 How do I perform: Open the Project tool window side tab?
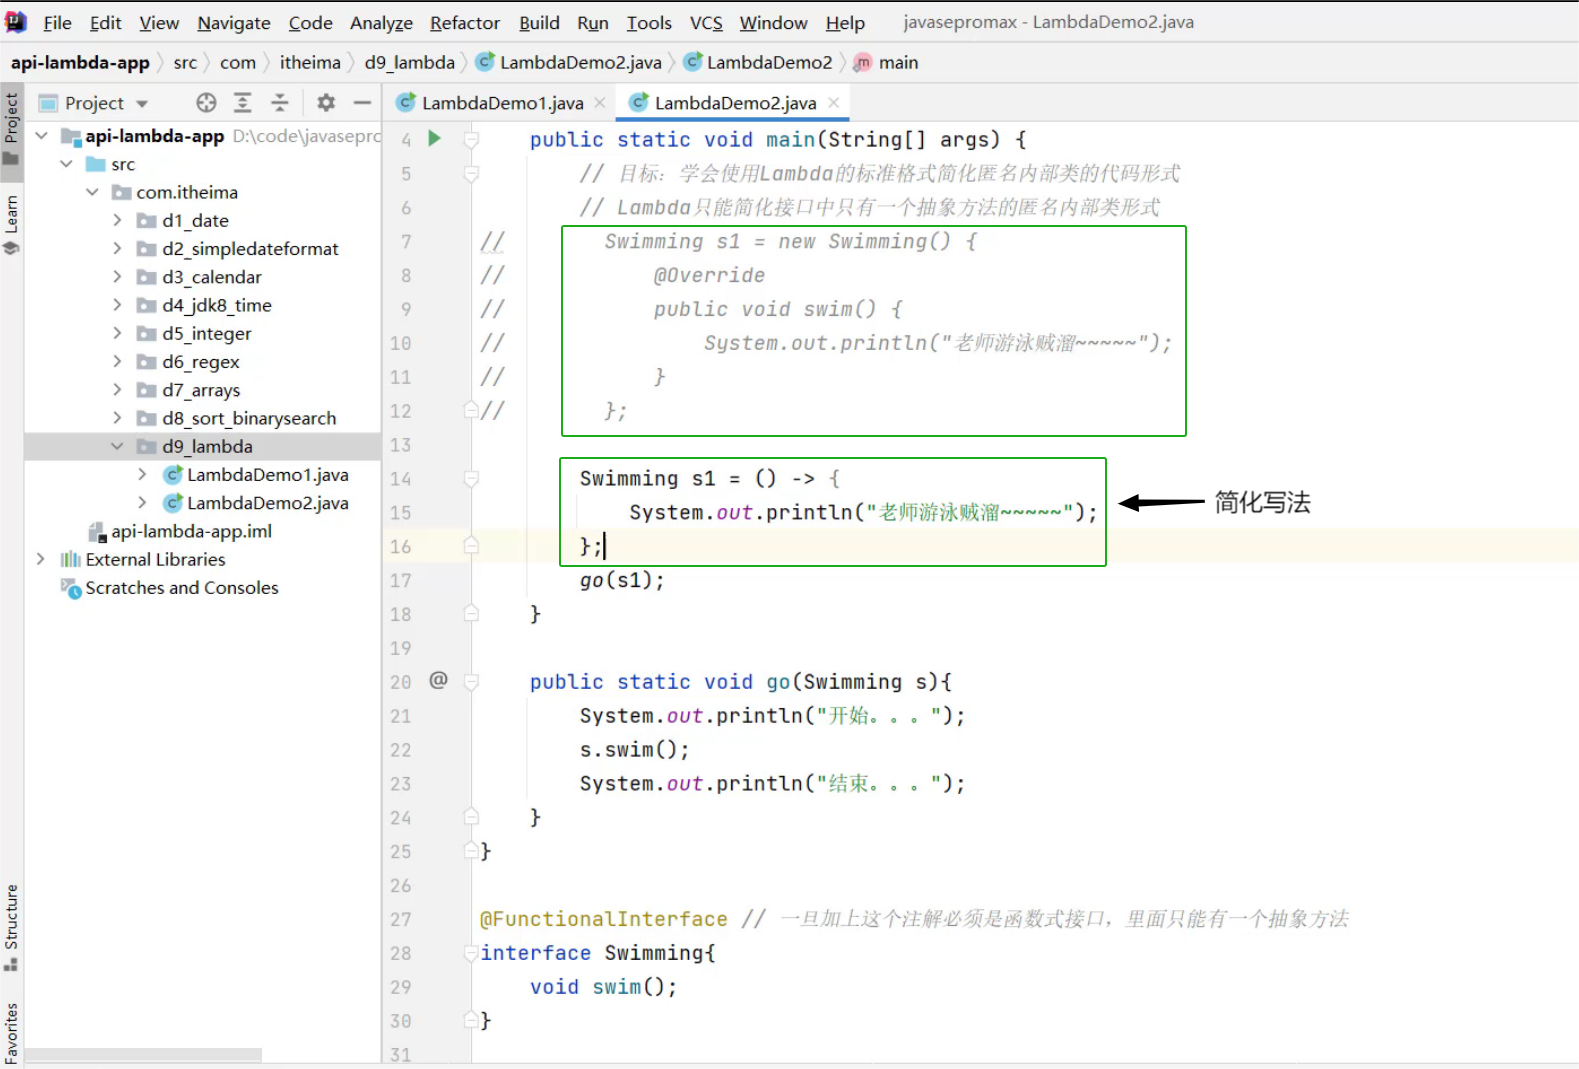11,130
